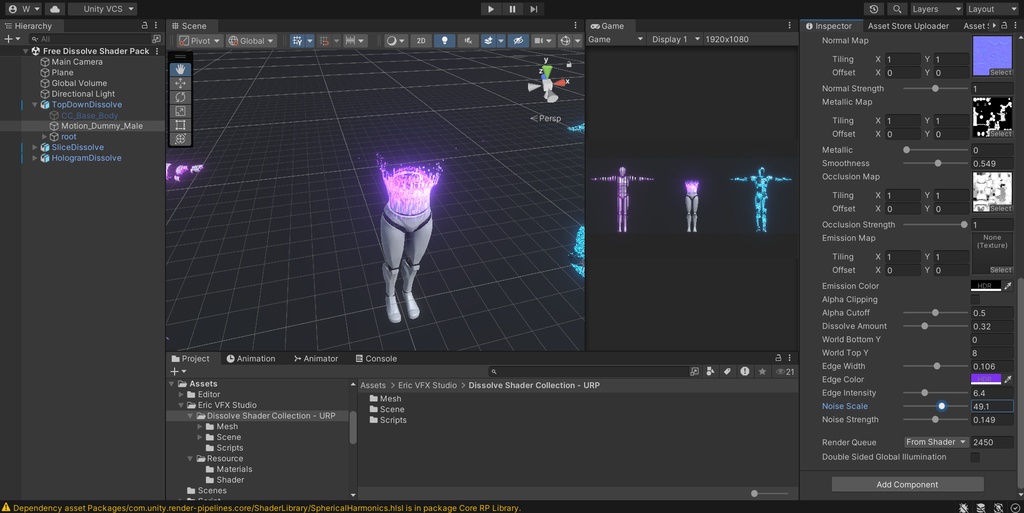The height and width of the screenshot is (513, 1024).
Task: Open the Hierarchy panel options menu
Action: pyautogui.click(x=156, y=25)
